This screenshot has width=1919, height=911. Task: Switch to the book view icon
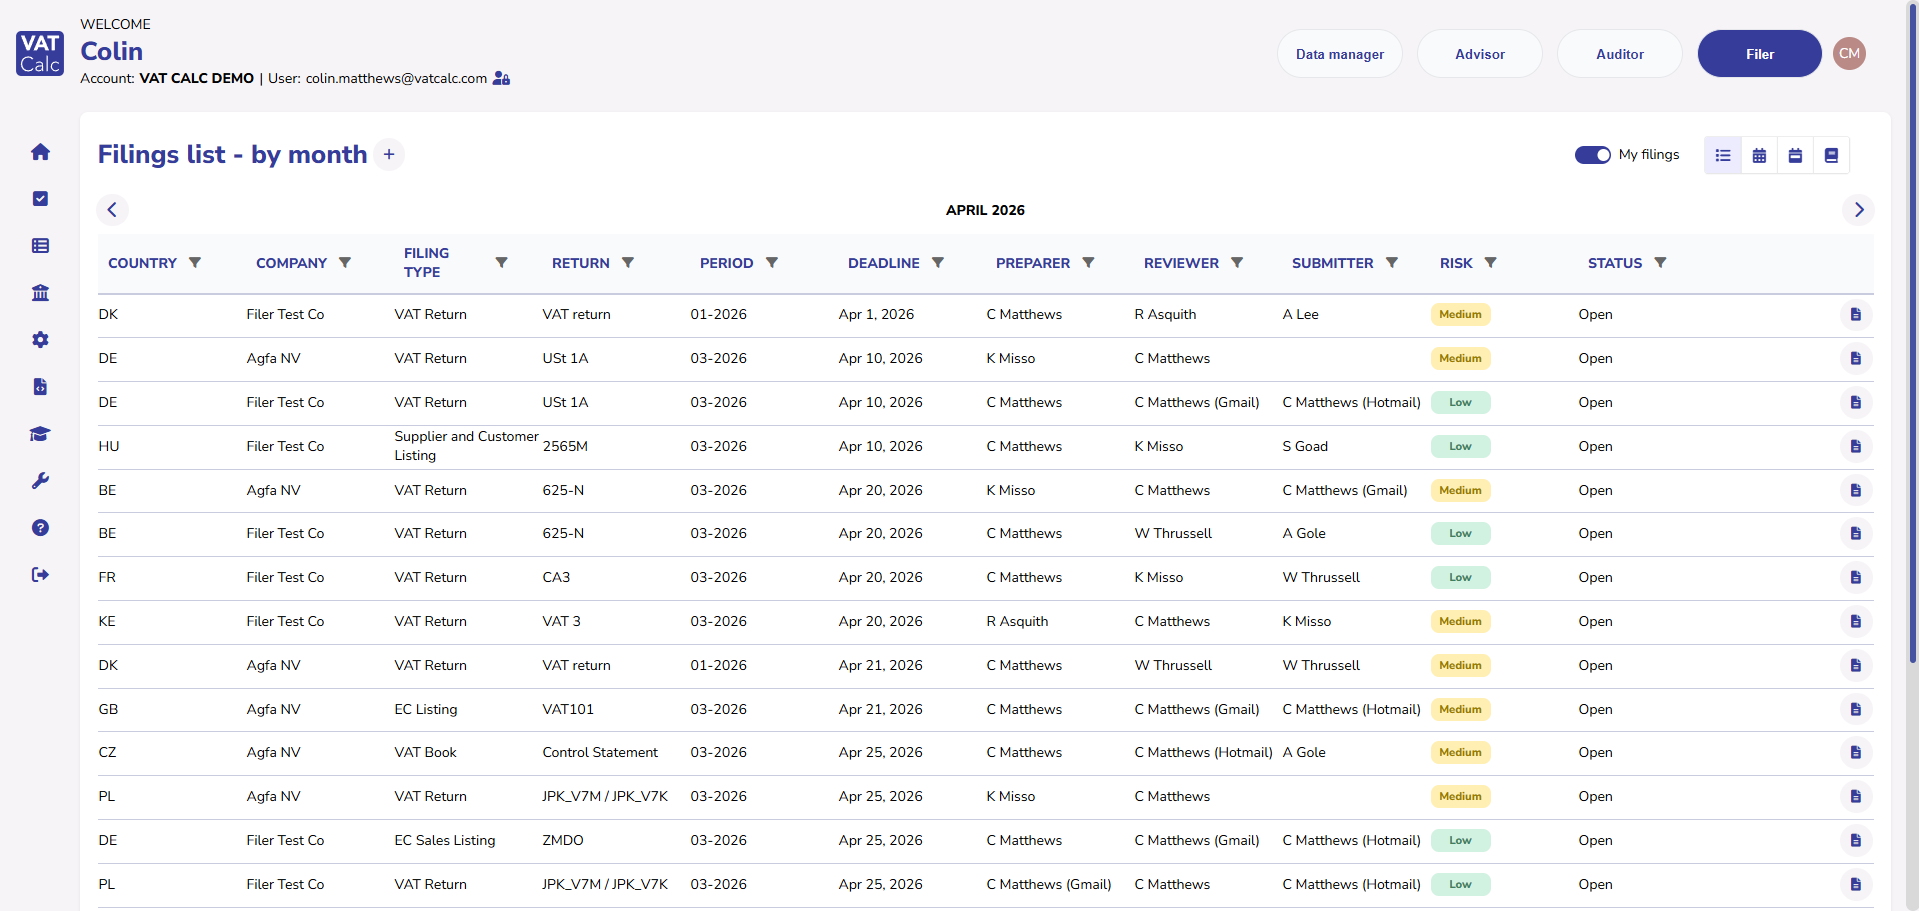(x=1831, y=155)
